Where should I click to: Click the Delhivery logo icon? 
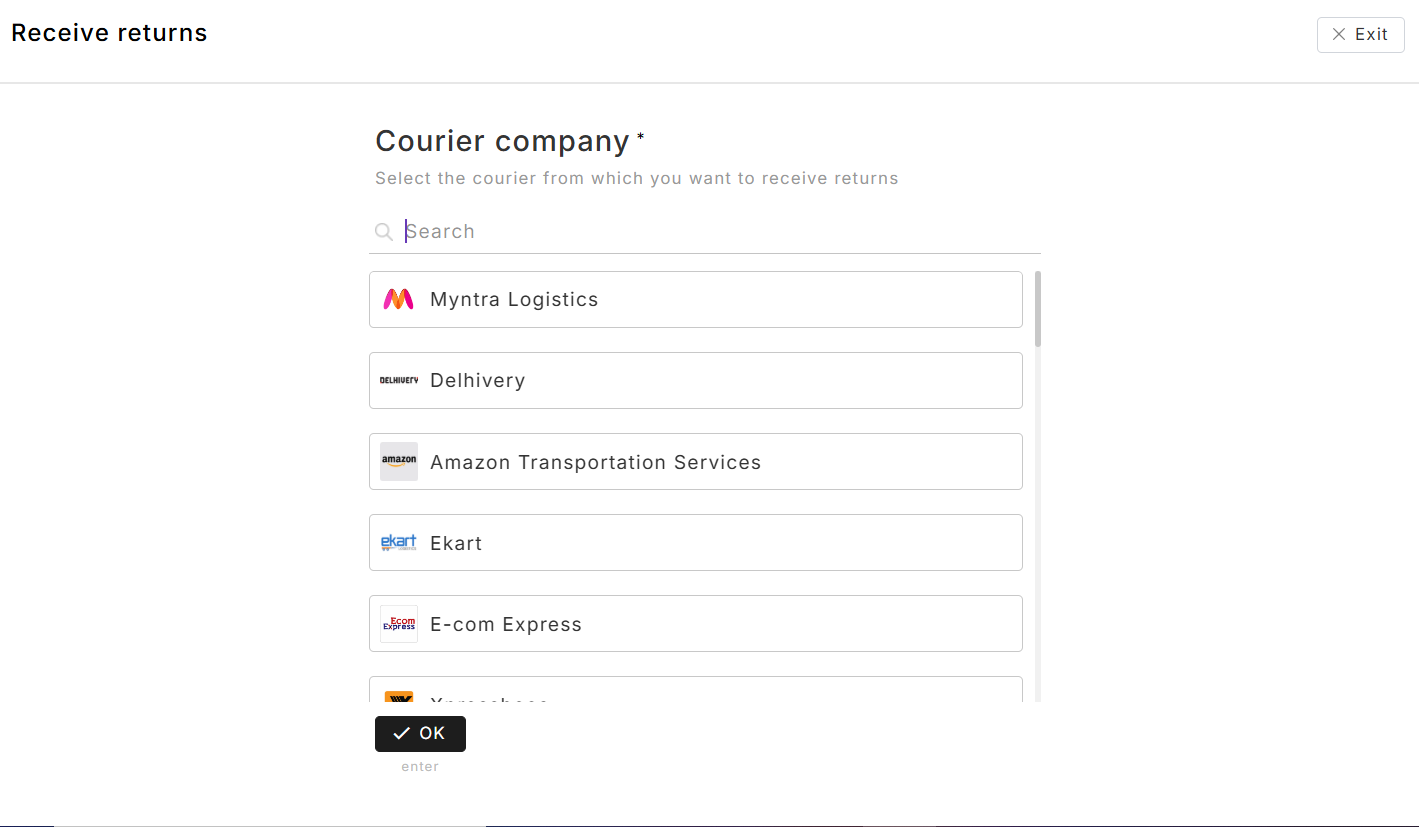[399, 380]
